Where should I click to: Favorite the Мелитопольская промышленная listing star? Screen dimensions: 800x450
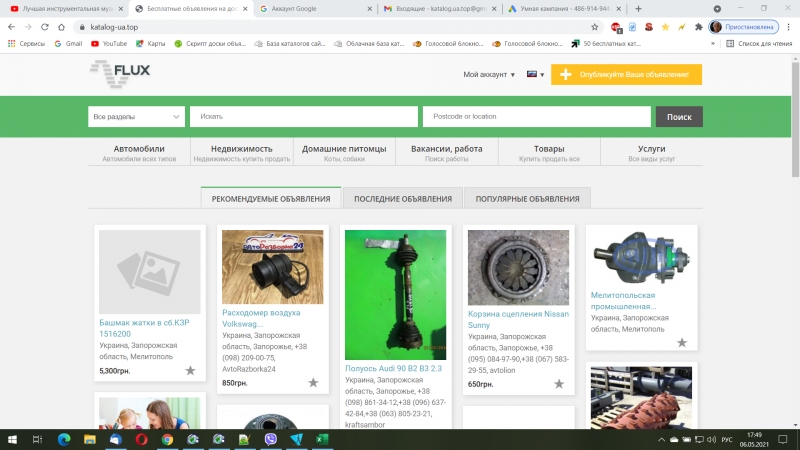pos(682,342)
